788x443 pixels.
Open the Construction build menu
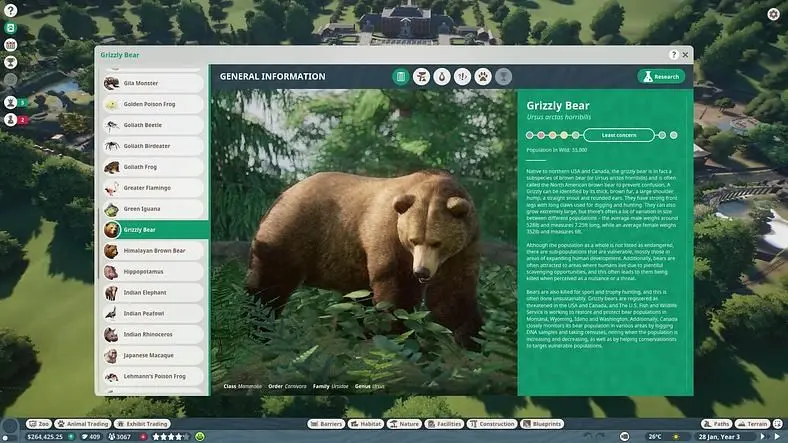coord(492,424)
